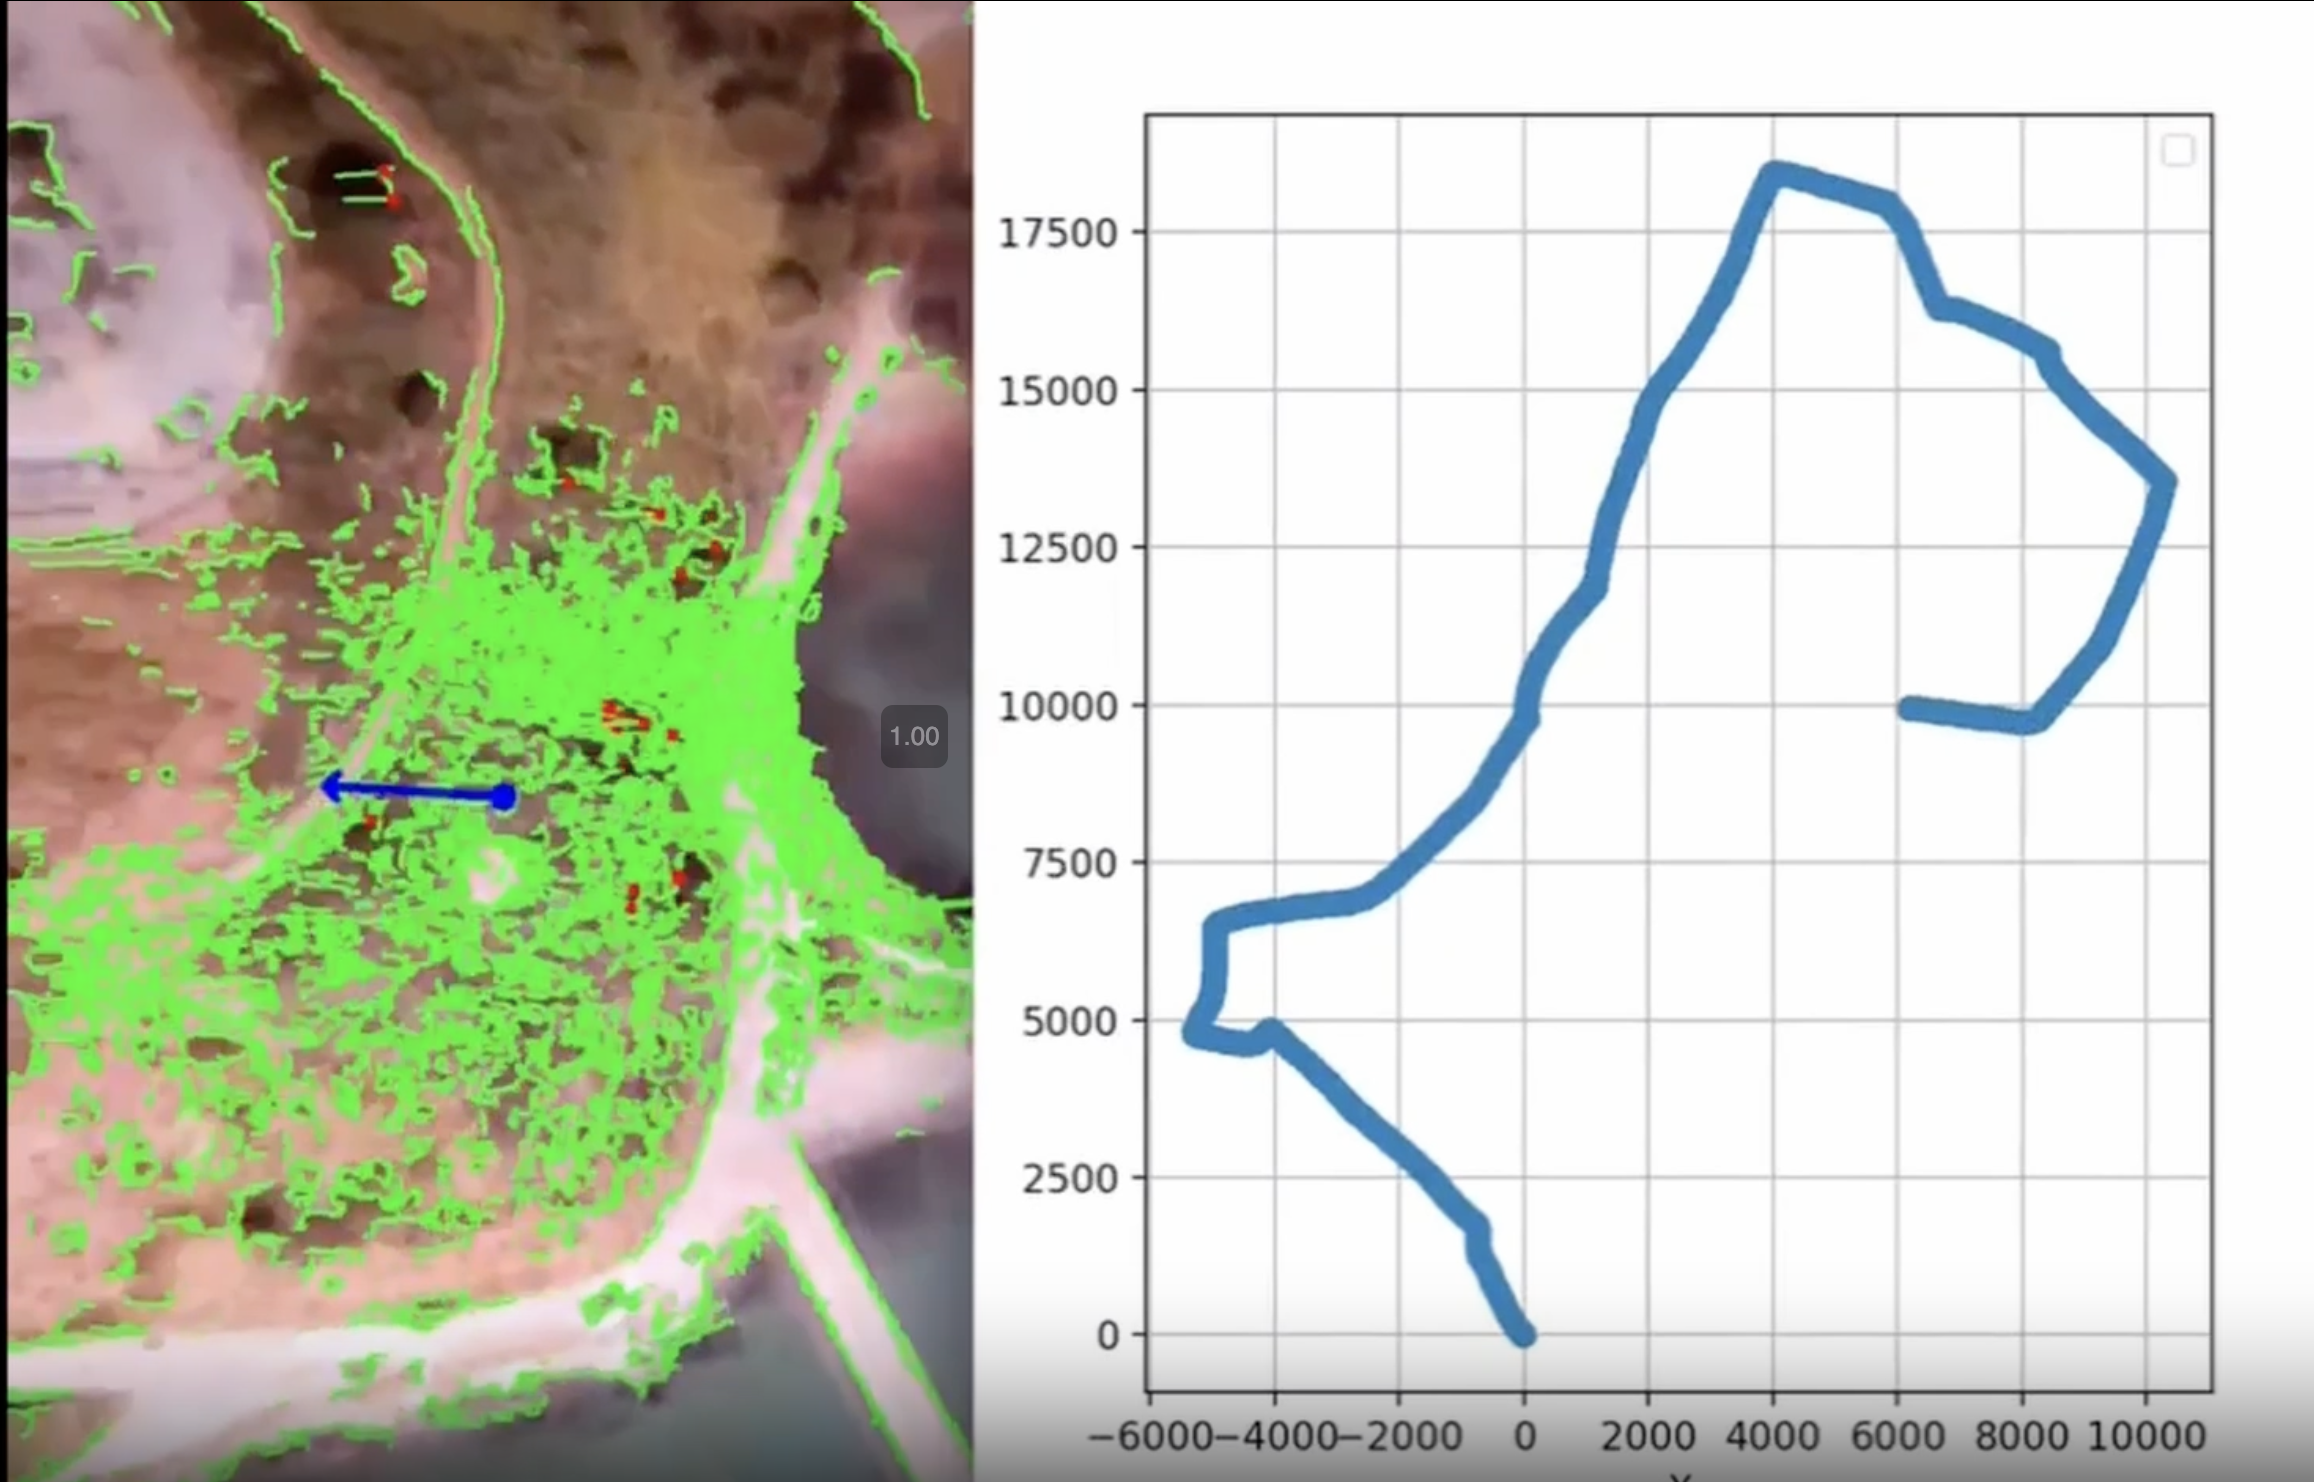This screenshot has height=1482, width=2314.
Task: Click the 8000 x-axis tick label
Action: (2021, 1436)
